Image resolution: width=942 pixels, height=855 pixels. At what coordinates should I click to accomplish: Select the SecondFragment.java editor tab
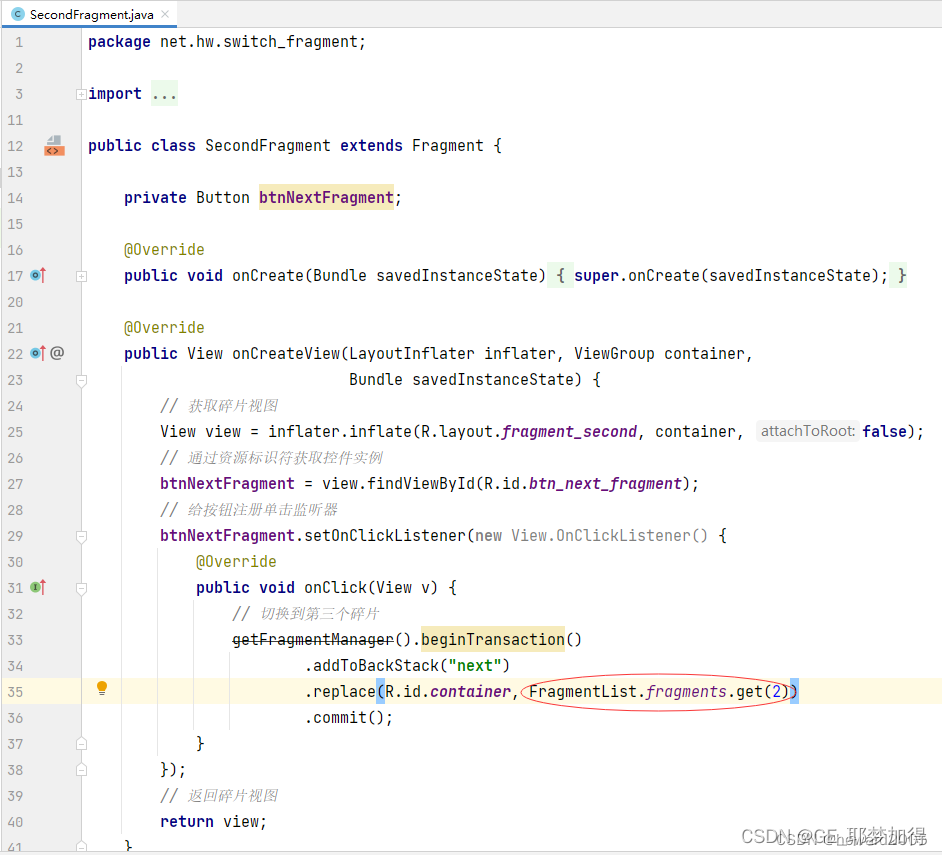click(x=90, y=14)
